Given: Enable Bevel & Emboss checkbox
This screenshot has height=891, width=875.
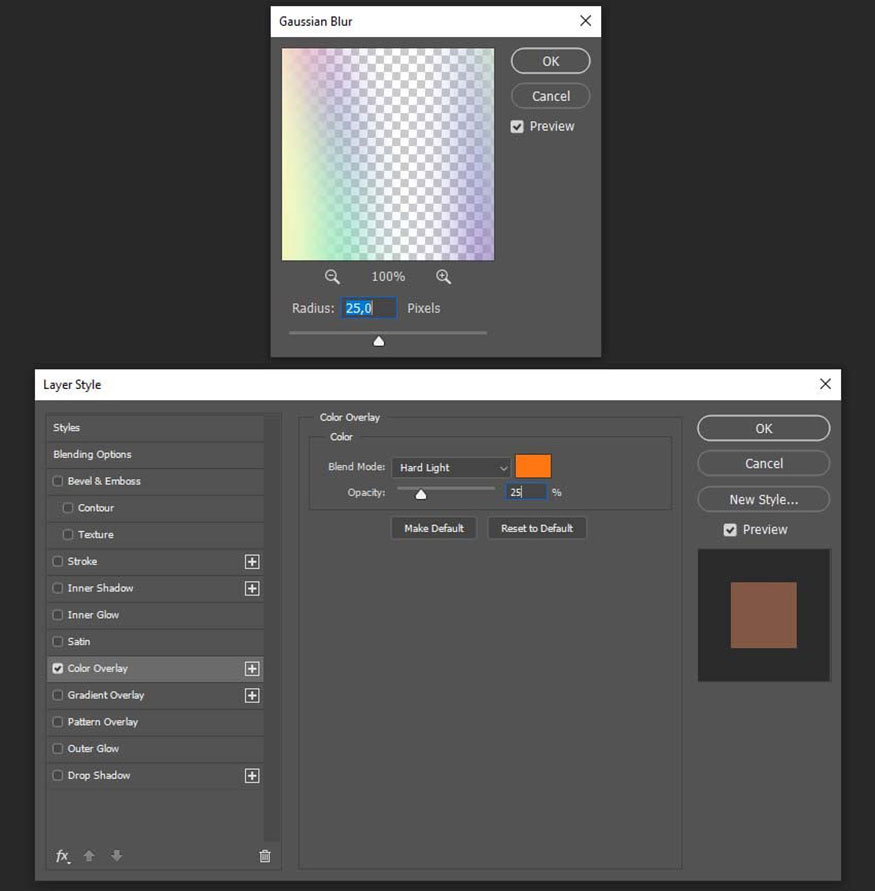Looking at the screenshot, I should [57, 481].
